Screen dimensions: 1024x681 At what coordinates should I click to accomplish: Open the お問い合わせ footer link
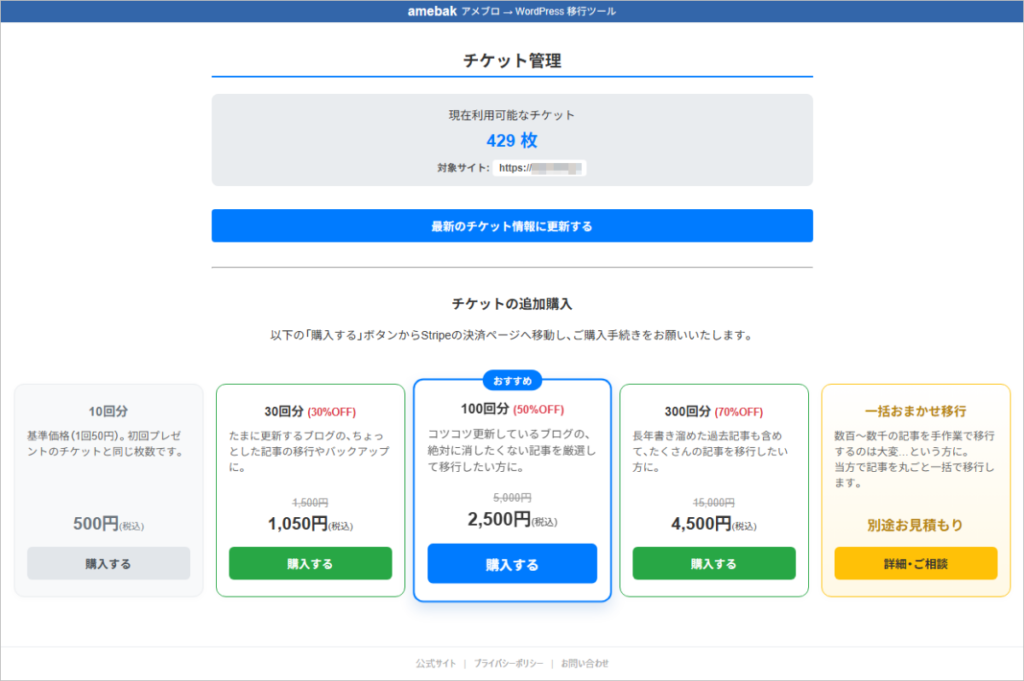584,663
